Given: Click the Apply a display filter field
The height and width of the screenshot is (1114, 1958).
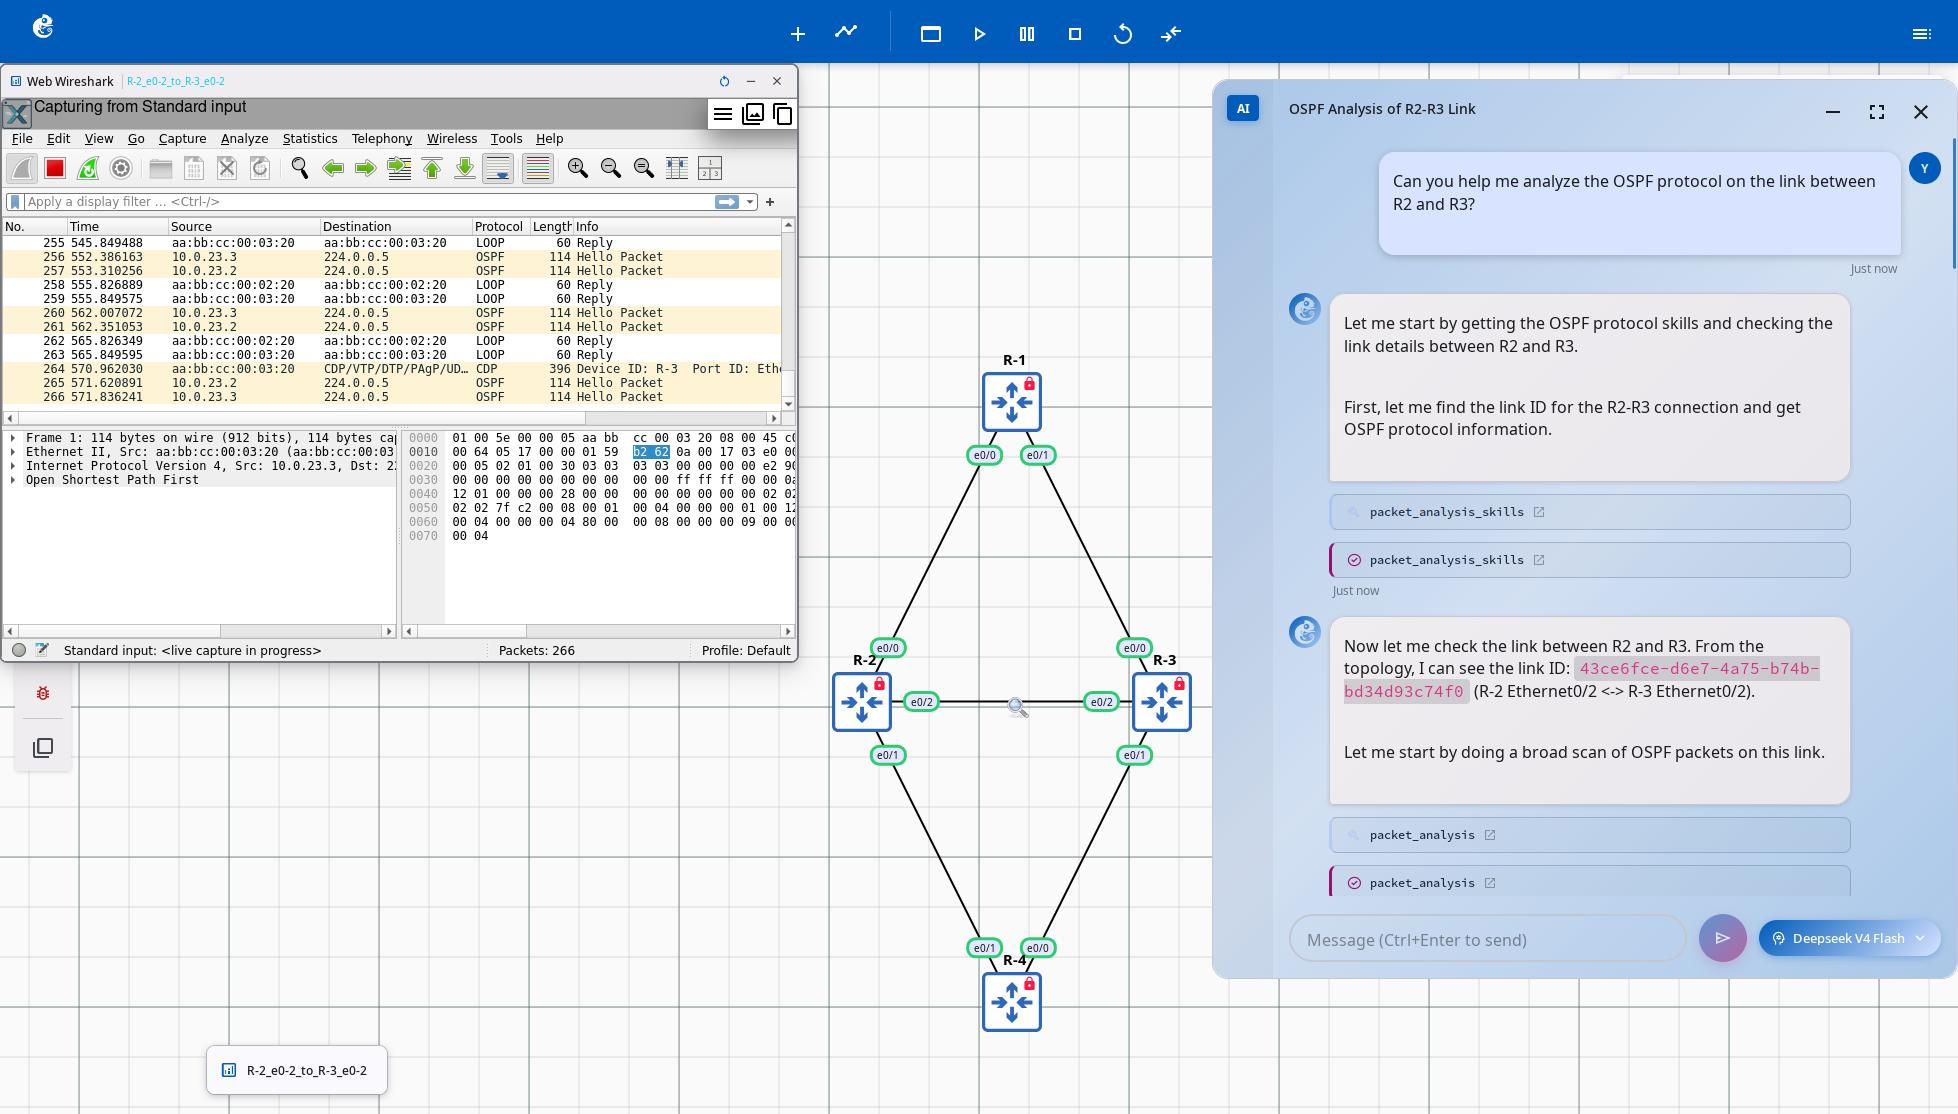Looking at the screenshot, I should click(368, 202).
